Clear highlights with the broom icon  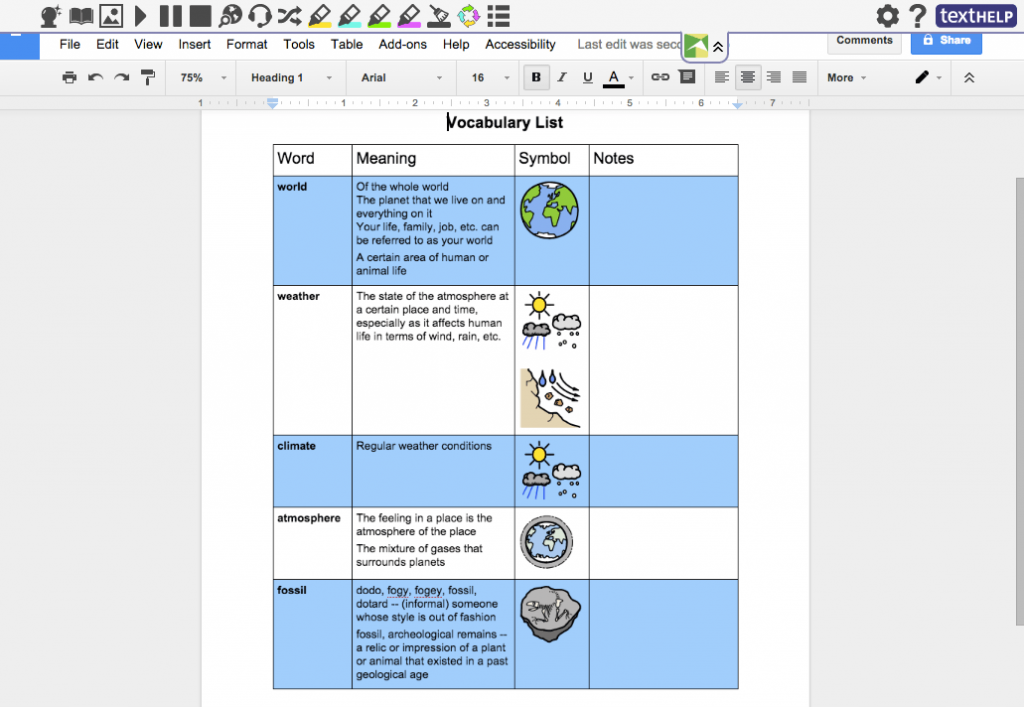click(x=439, y=16)
